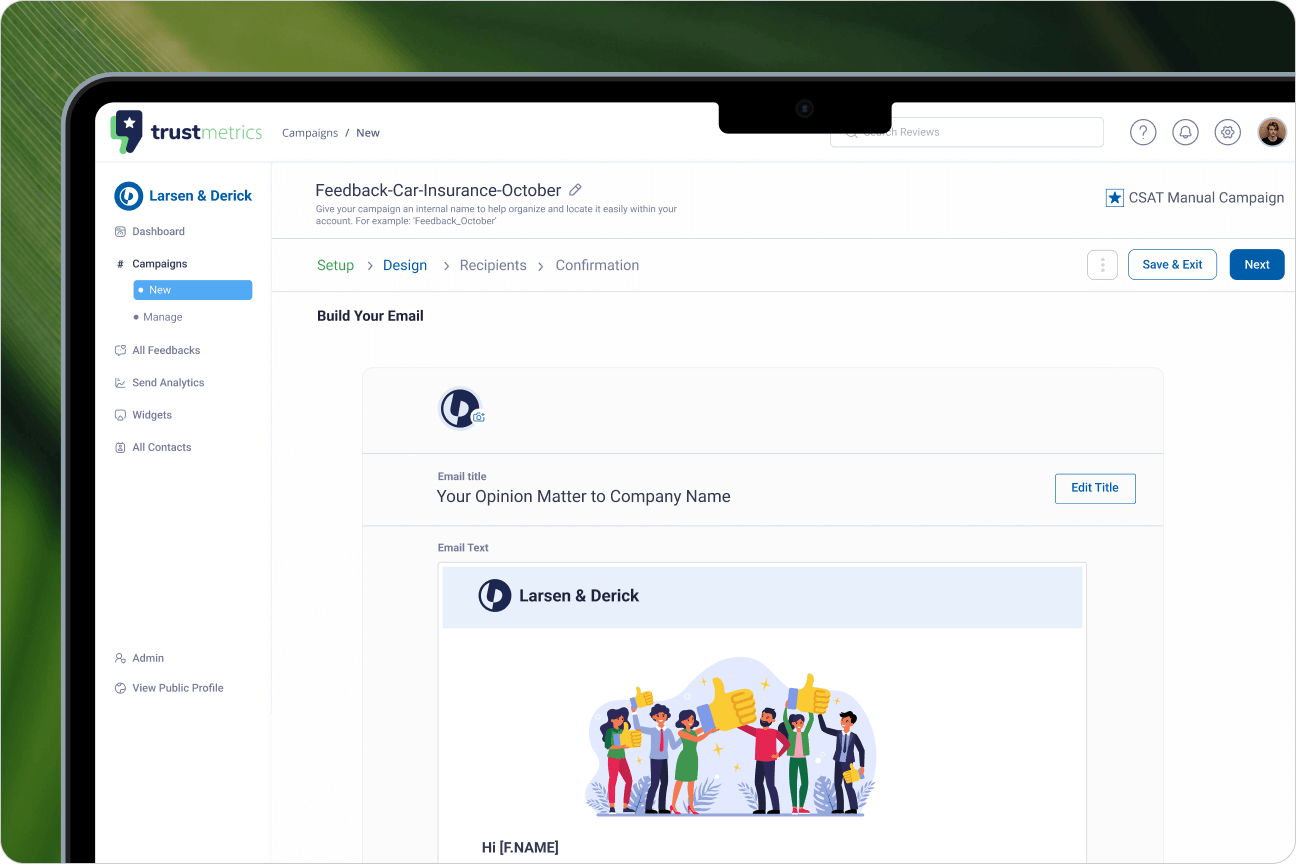The height and width of the screenshot is (864, 1296).
Task: Open the Confirmation step
Action: [597, 265]
